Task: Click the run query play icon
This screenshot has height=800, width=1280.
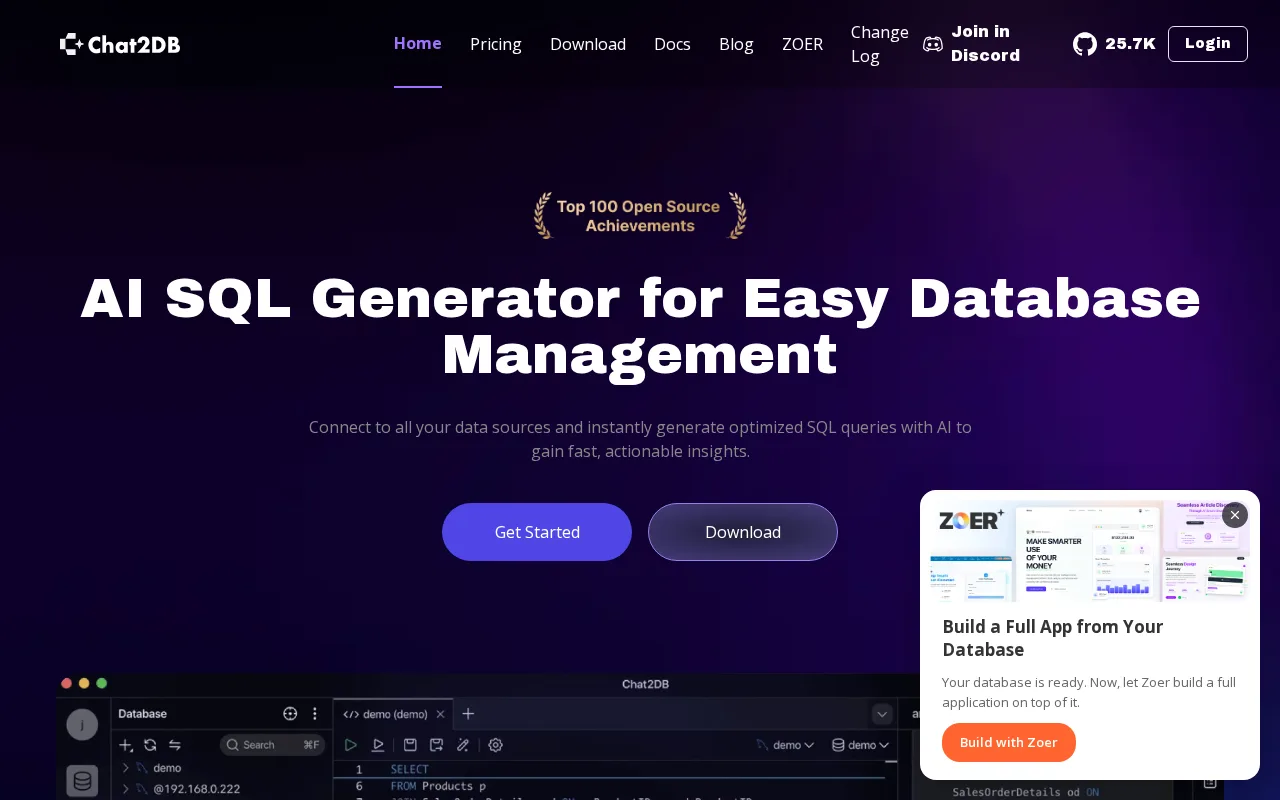Action: [351, 745]
